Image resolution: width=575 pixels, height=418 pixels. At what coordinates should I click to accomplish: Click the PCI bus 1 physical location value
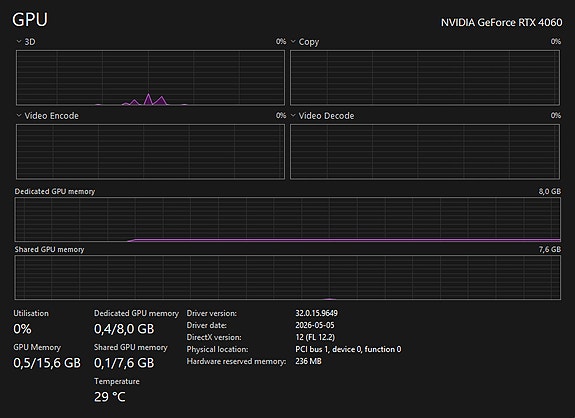(348, 349)
